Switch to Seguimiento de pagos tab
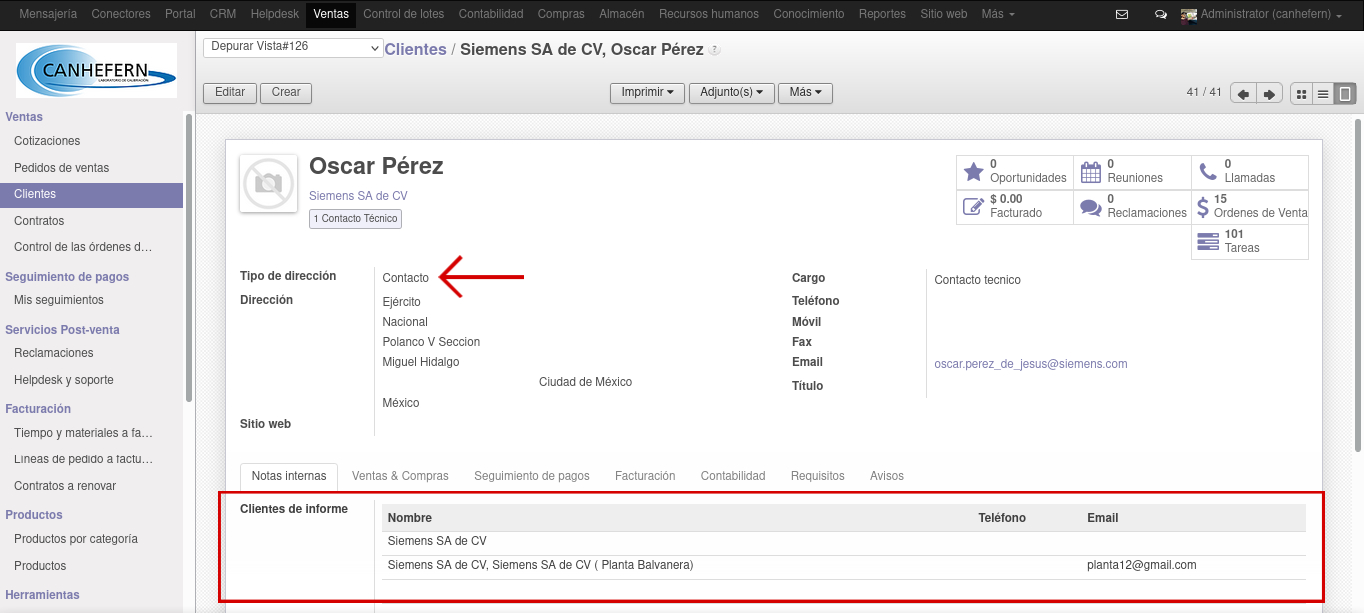 click(532, 476)
